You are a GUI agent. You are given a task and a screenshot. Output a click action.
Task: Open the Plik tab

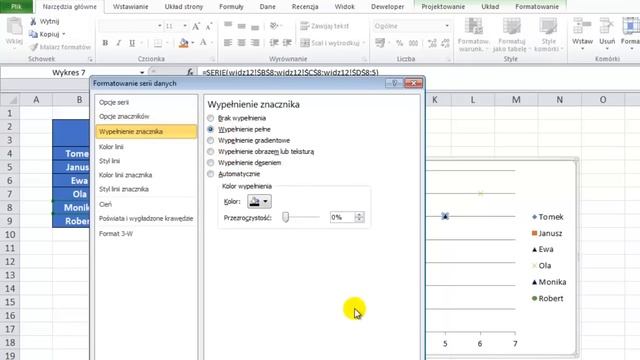16,7
